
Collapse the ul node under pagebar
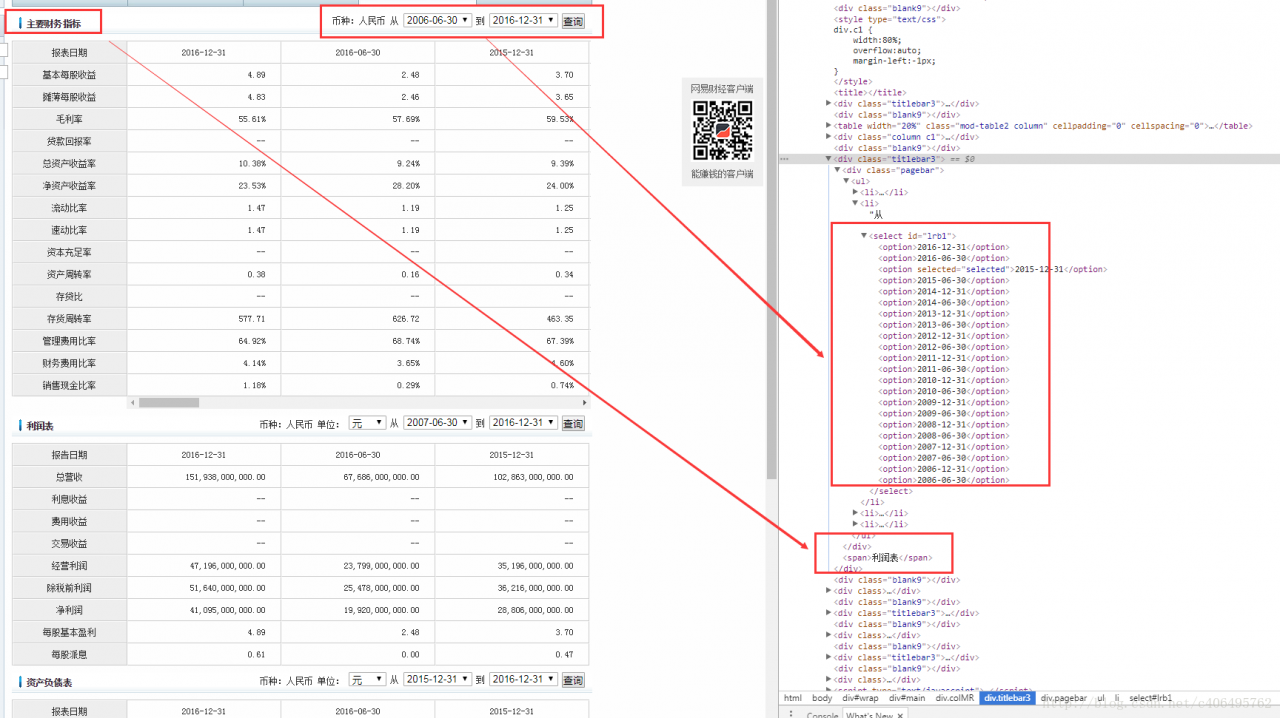(846, 181)
